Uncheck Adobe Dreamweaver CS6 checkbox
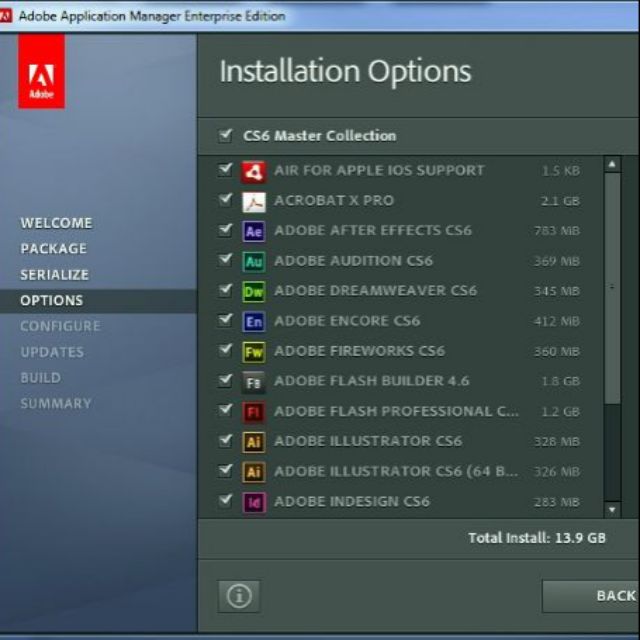This screenshot has height=640, width=640. pos(225,289)
